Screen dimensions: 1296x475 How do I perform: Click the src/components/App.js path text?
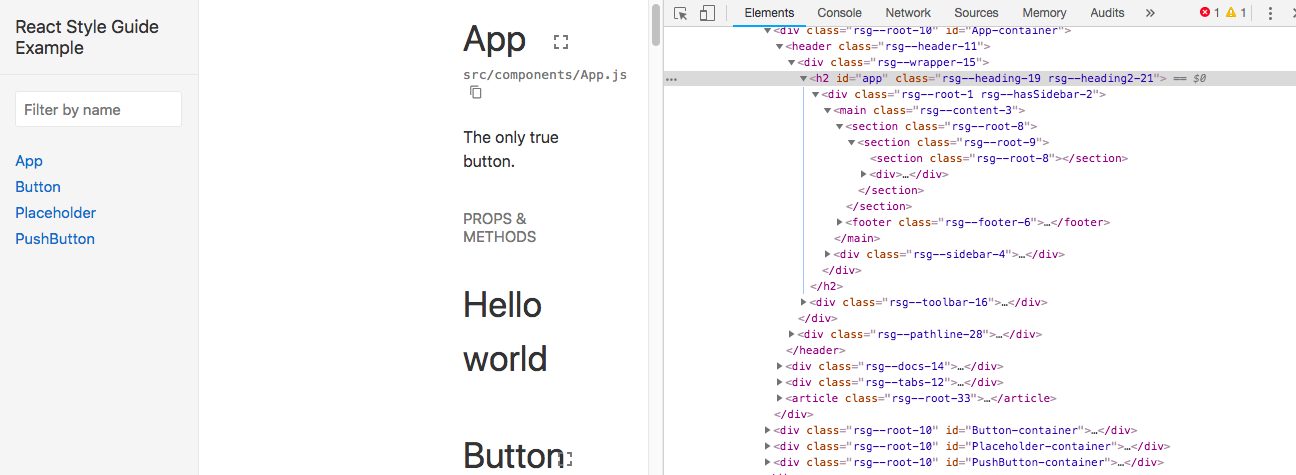point(545,75)
